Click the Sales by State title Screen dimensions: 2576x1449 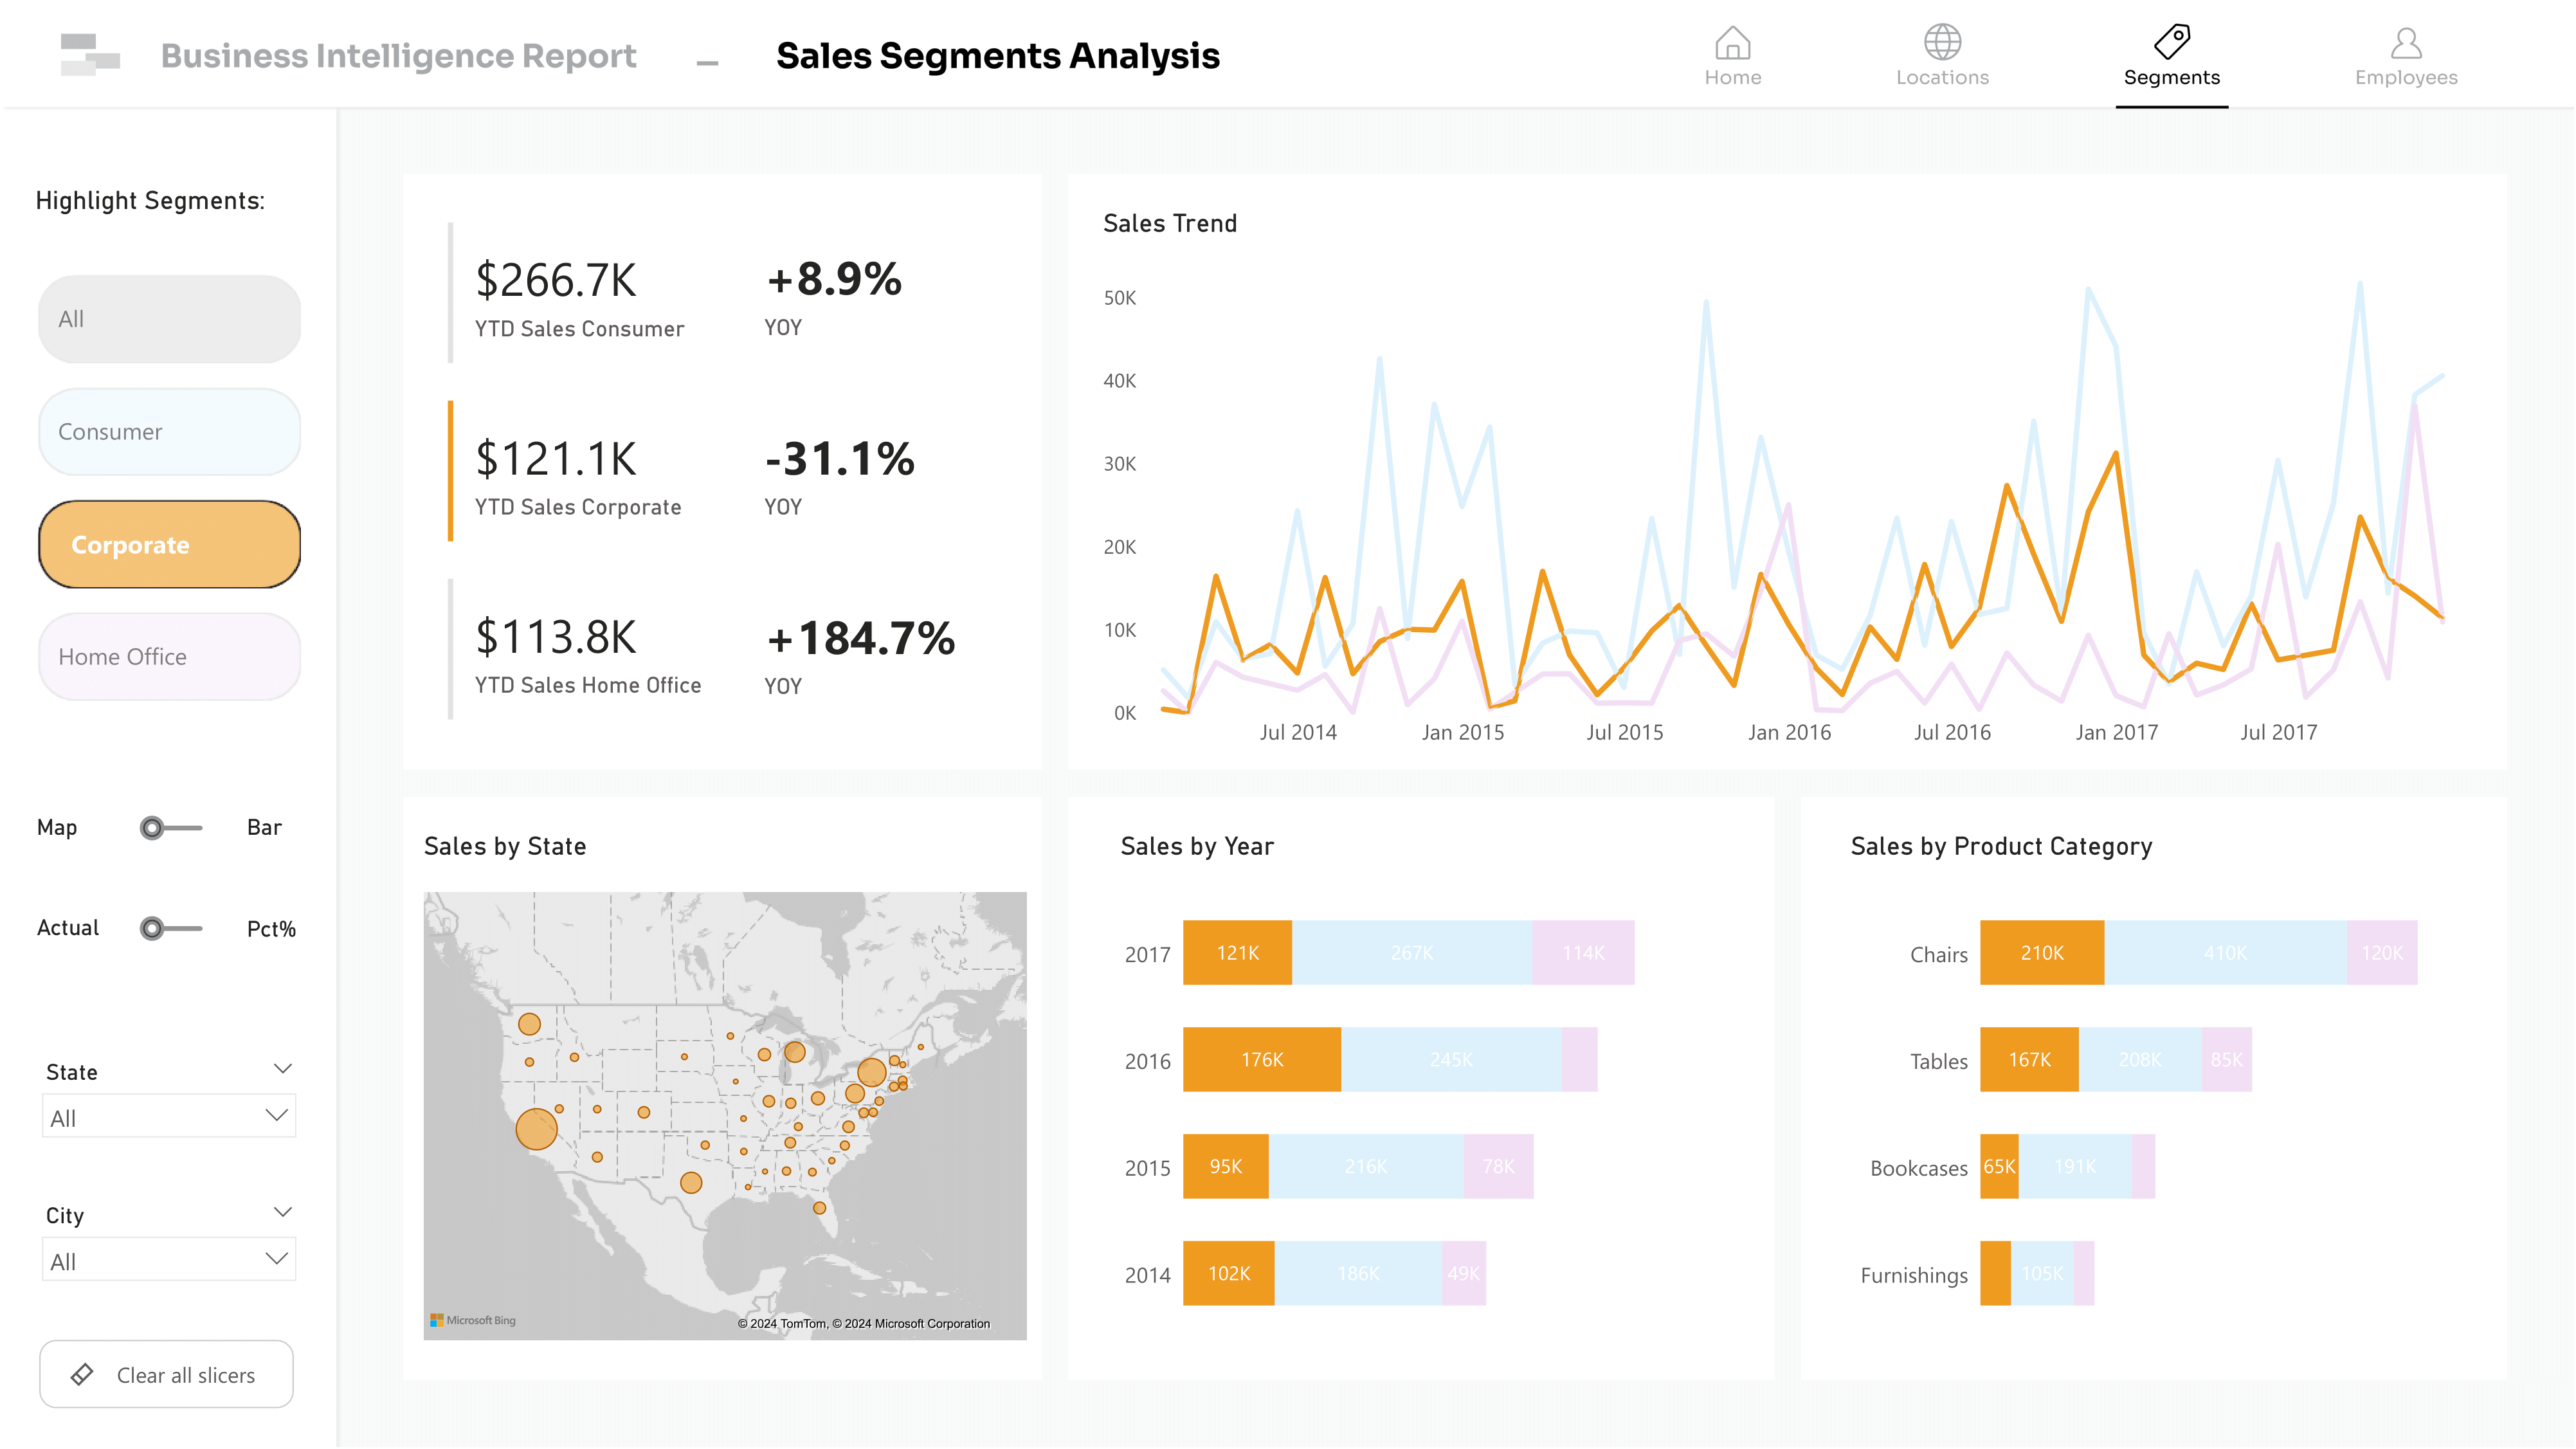pos(505,847)
